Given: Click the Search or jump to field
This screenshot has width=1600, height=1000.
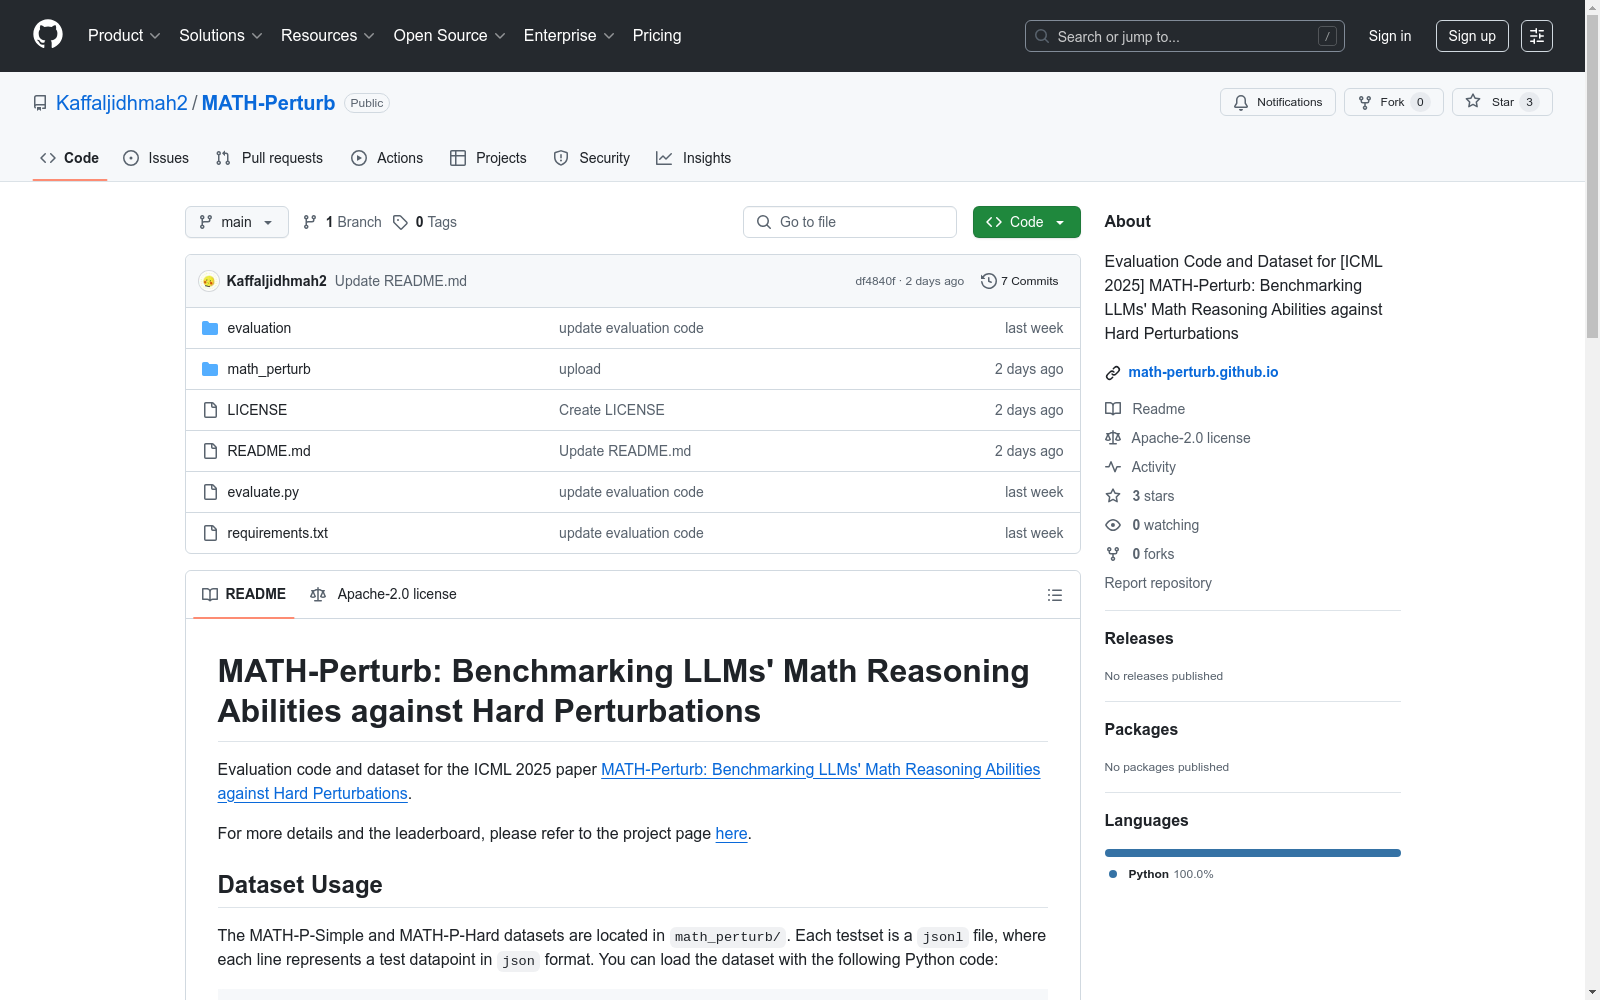Looking at the screenshot, I should 1185,36.
